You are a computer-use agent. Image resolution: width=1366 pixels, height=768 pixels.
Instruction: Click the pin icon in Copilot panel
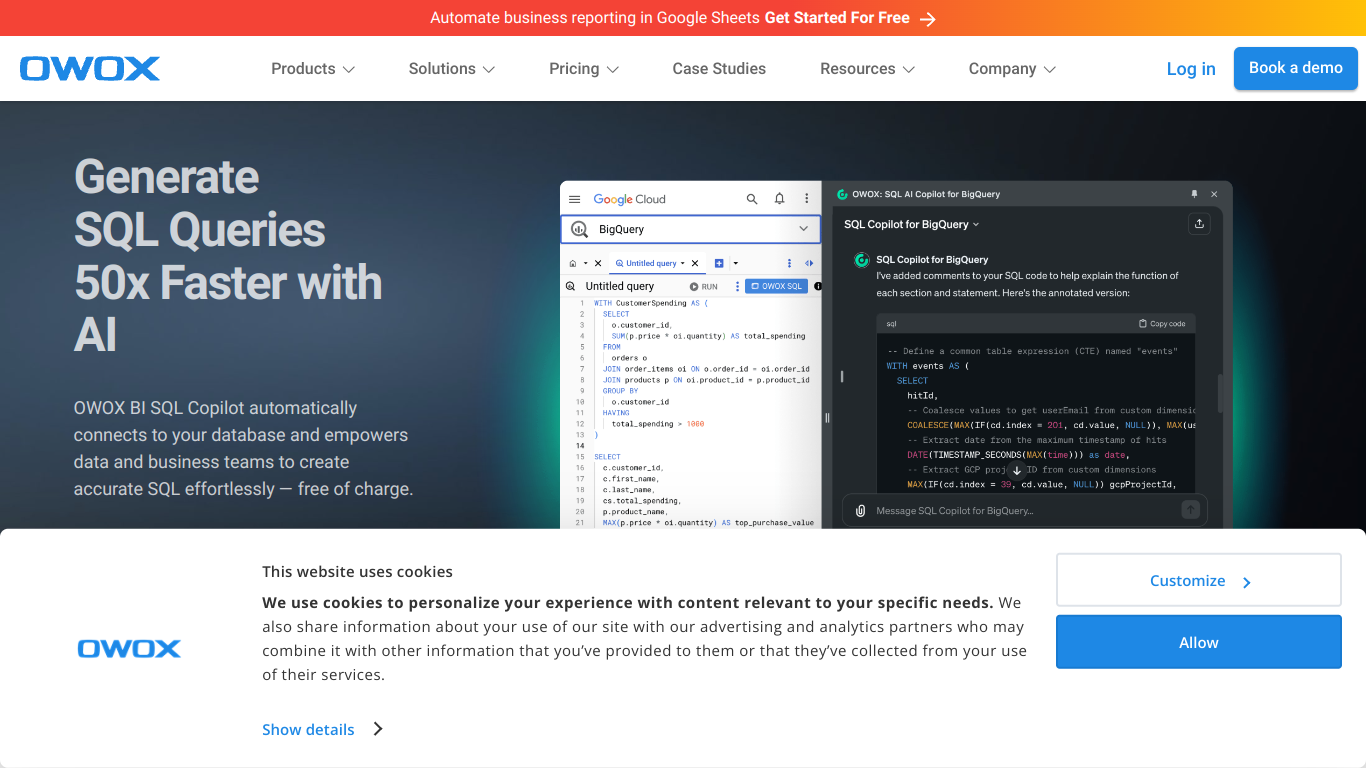pyautogui.click(x=1194, y=194)
